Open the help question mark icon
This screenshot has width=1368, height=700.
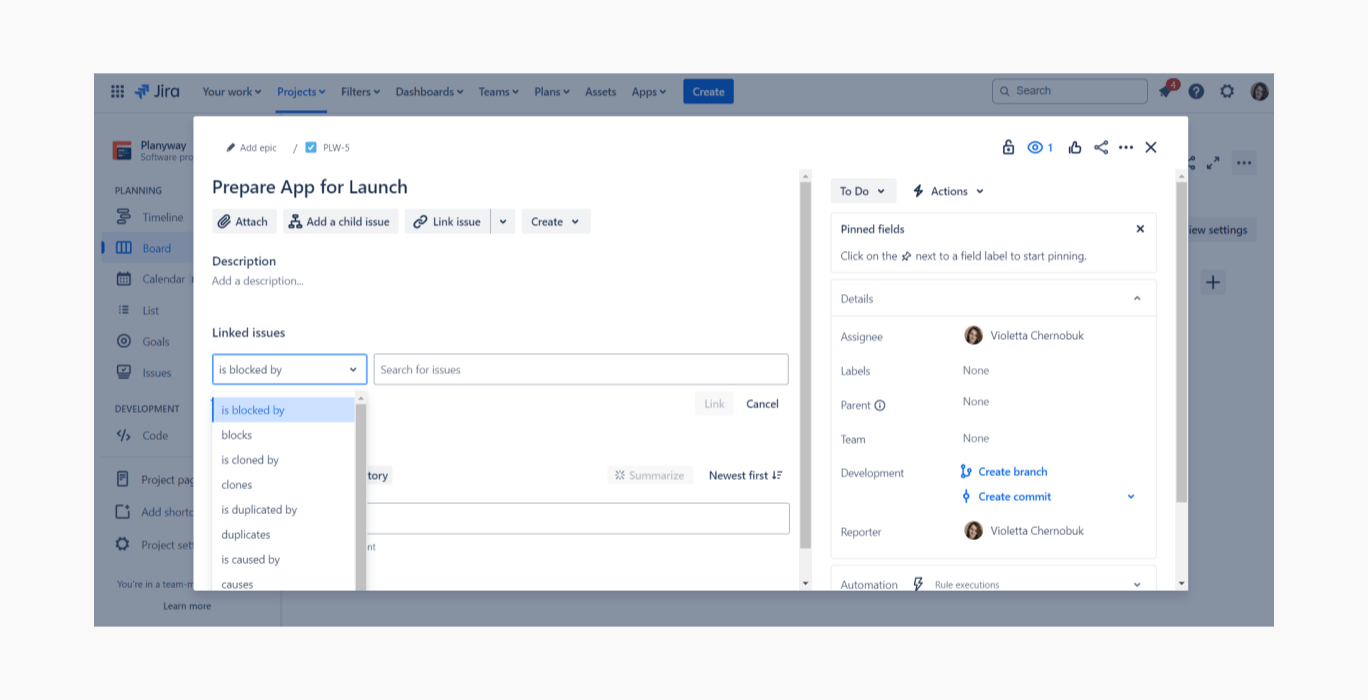[1196, 91]
